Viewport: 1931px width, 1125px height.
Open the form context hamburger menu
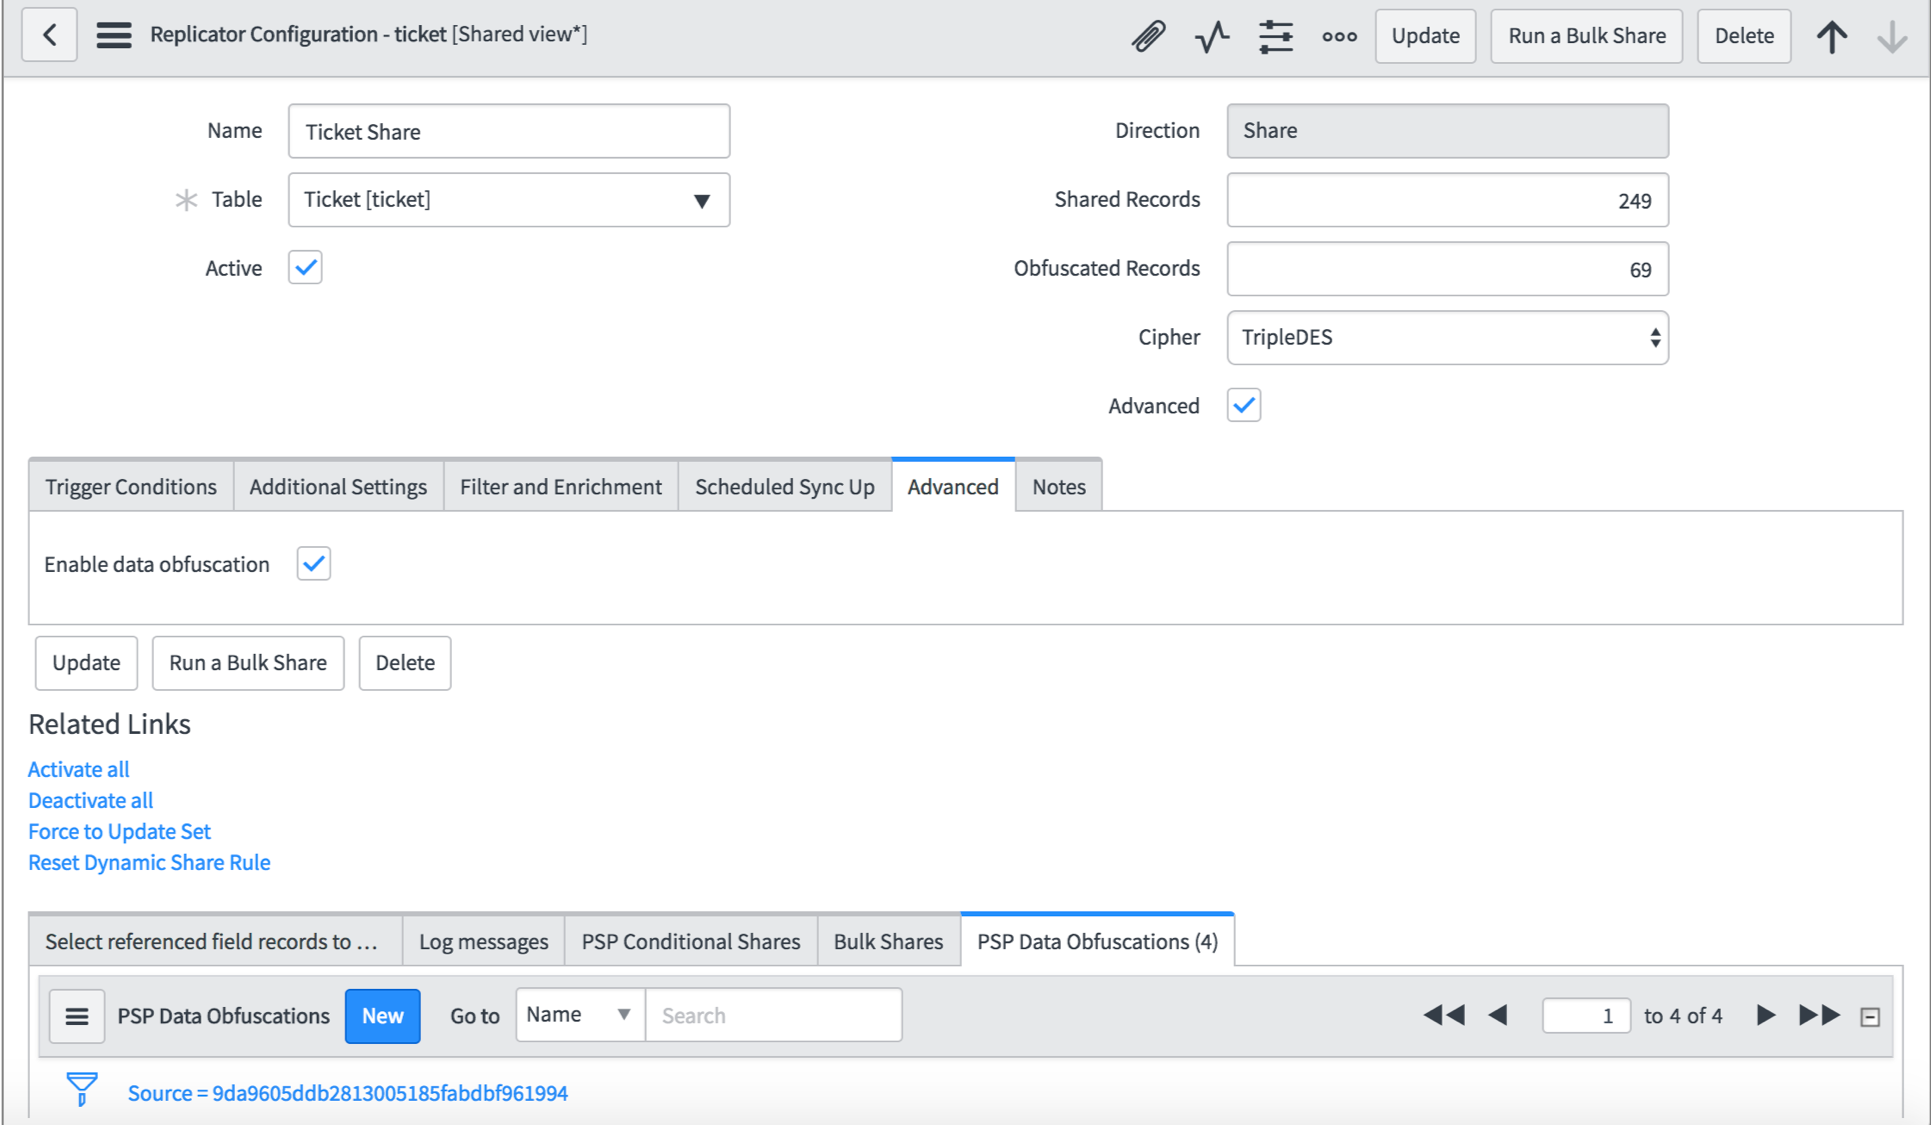click(114, 35)
